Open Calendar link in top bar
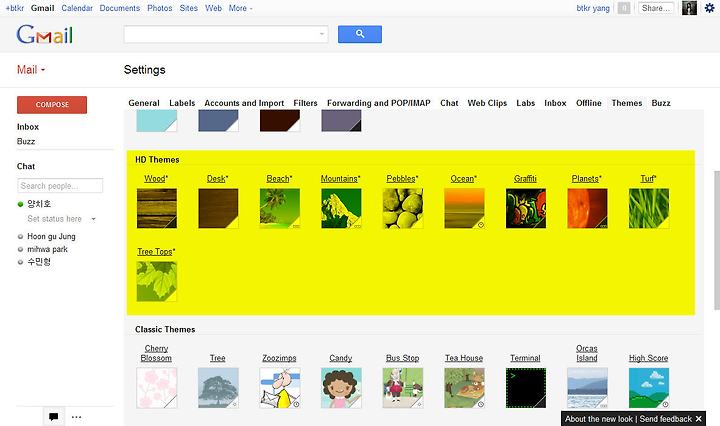The image size is (720, 426). pyautogui.click(x=77, y=8)
